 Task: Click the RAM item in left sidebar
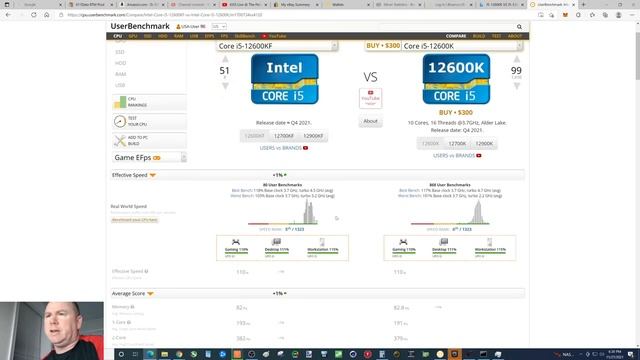tap(120, 74)
